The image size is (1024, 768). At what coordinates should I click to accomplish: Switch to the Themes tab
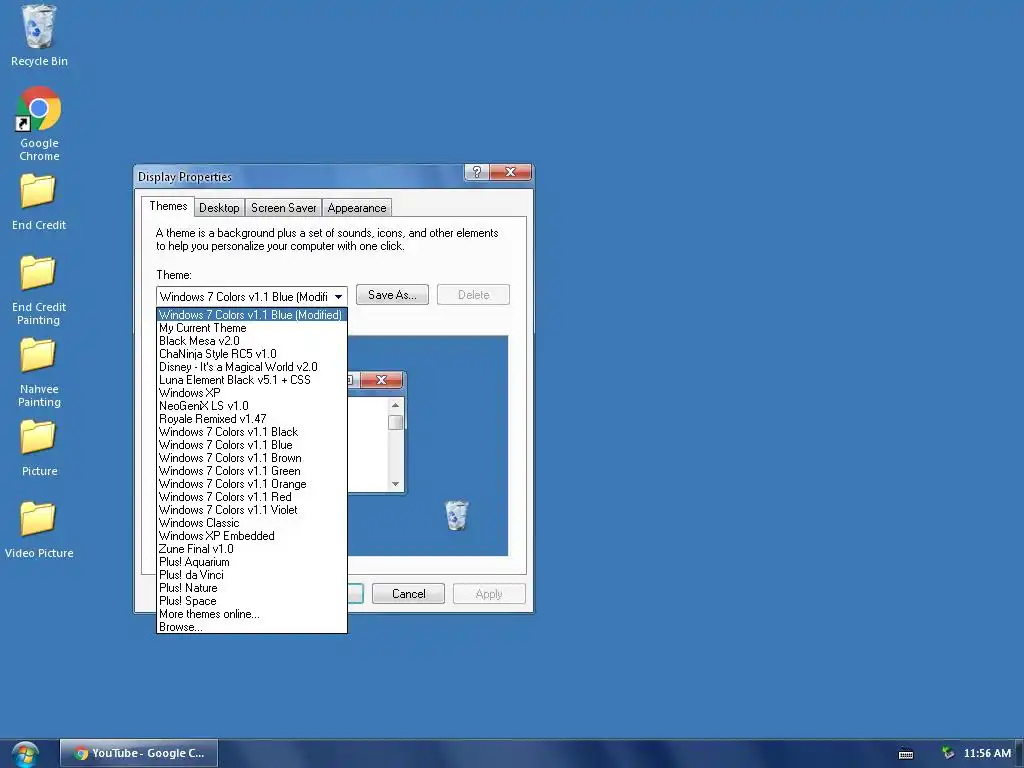[168, 206]
